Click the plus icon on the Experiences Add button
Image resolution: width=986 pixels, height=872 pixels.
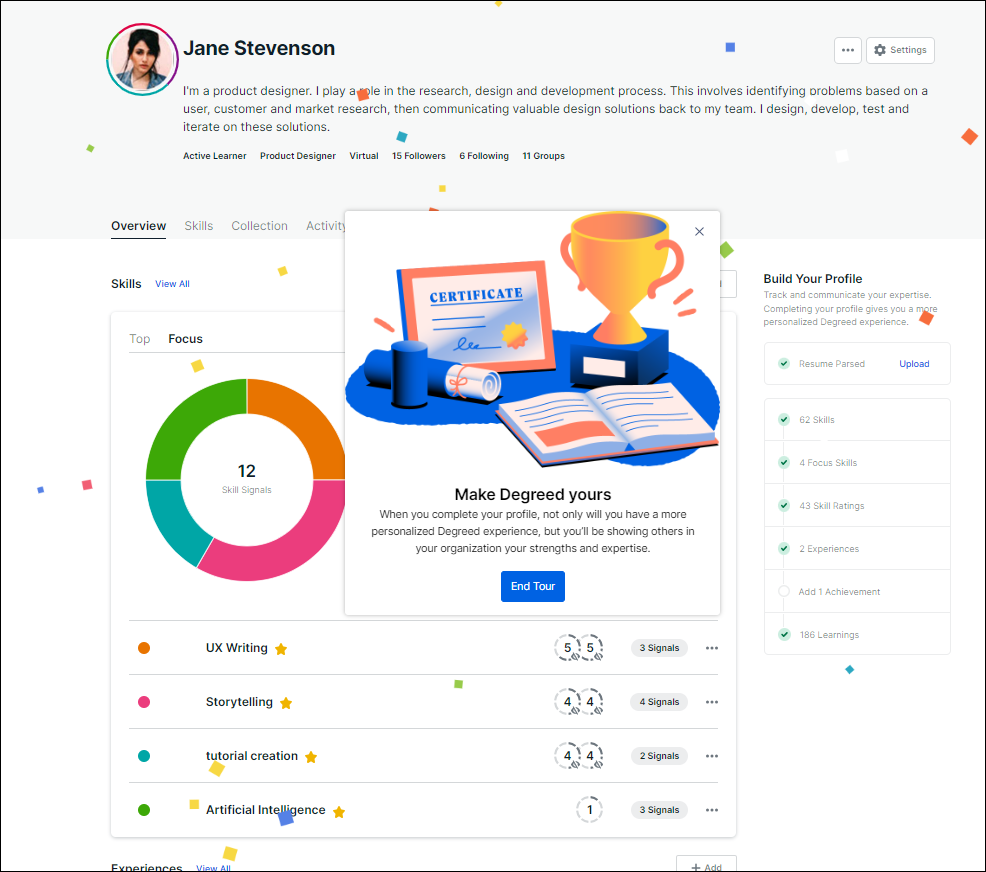tap(696, 865)
